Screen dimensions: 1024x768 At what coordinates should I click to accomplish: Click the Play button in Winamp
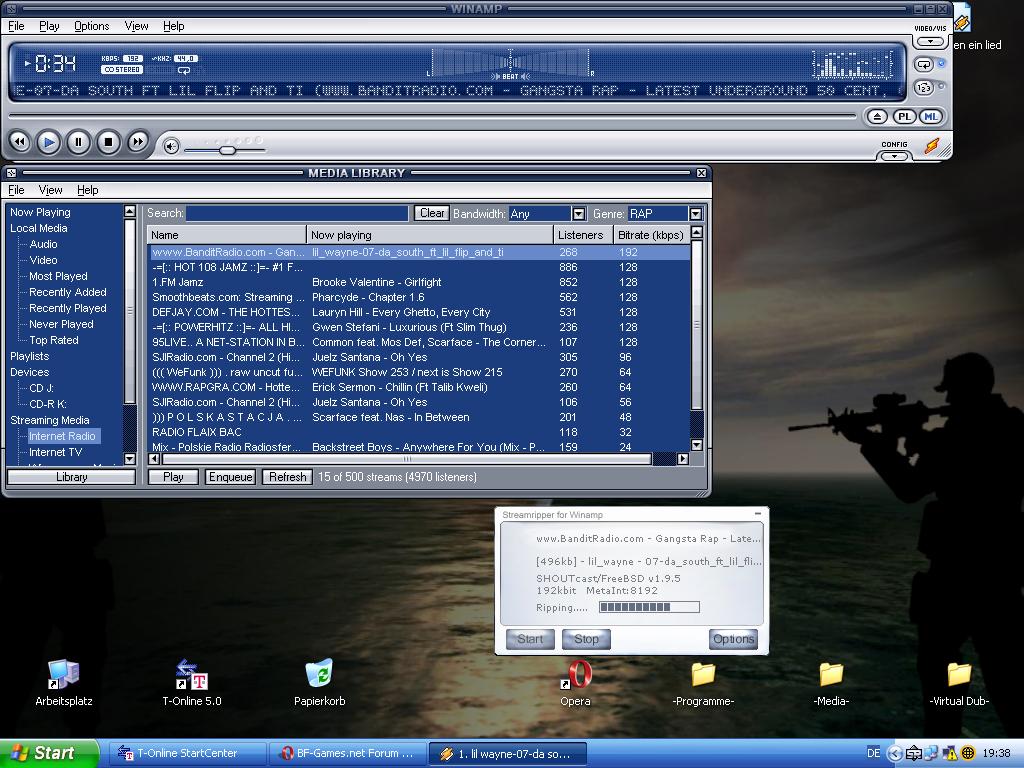click(x=49, y=142)
